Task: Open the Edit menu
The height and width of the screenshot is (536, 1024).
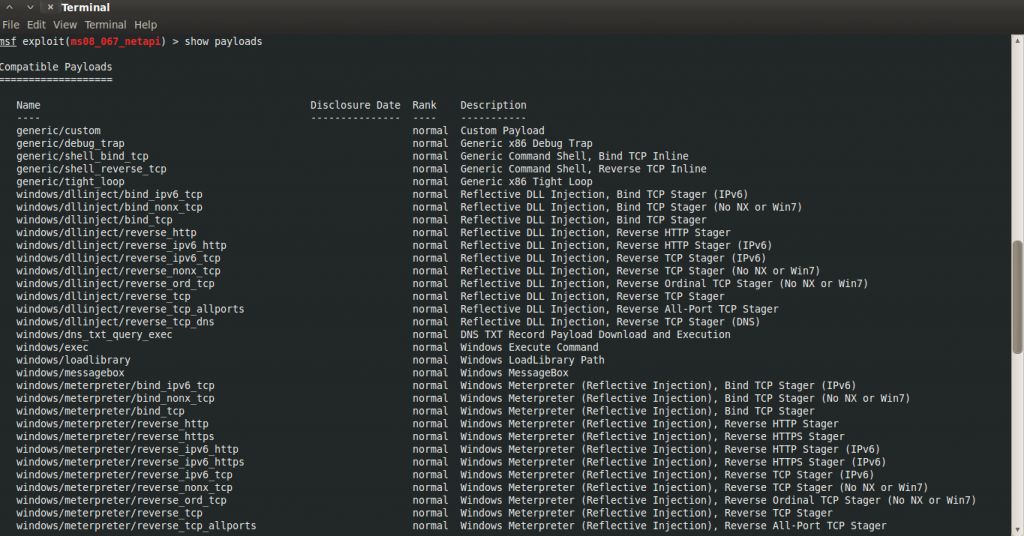Action: coord(36,25)
